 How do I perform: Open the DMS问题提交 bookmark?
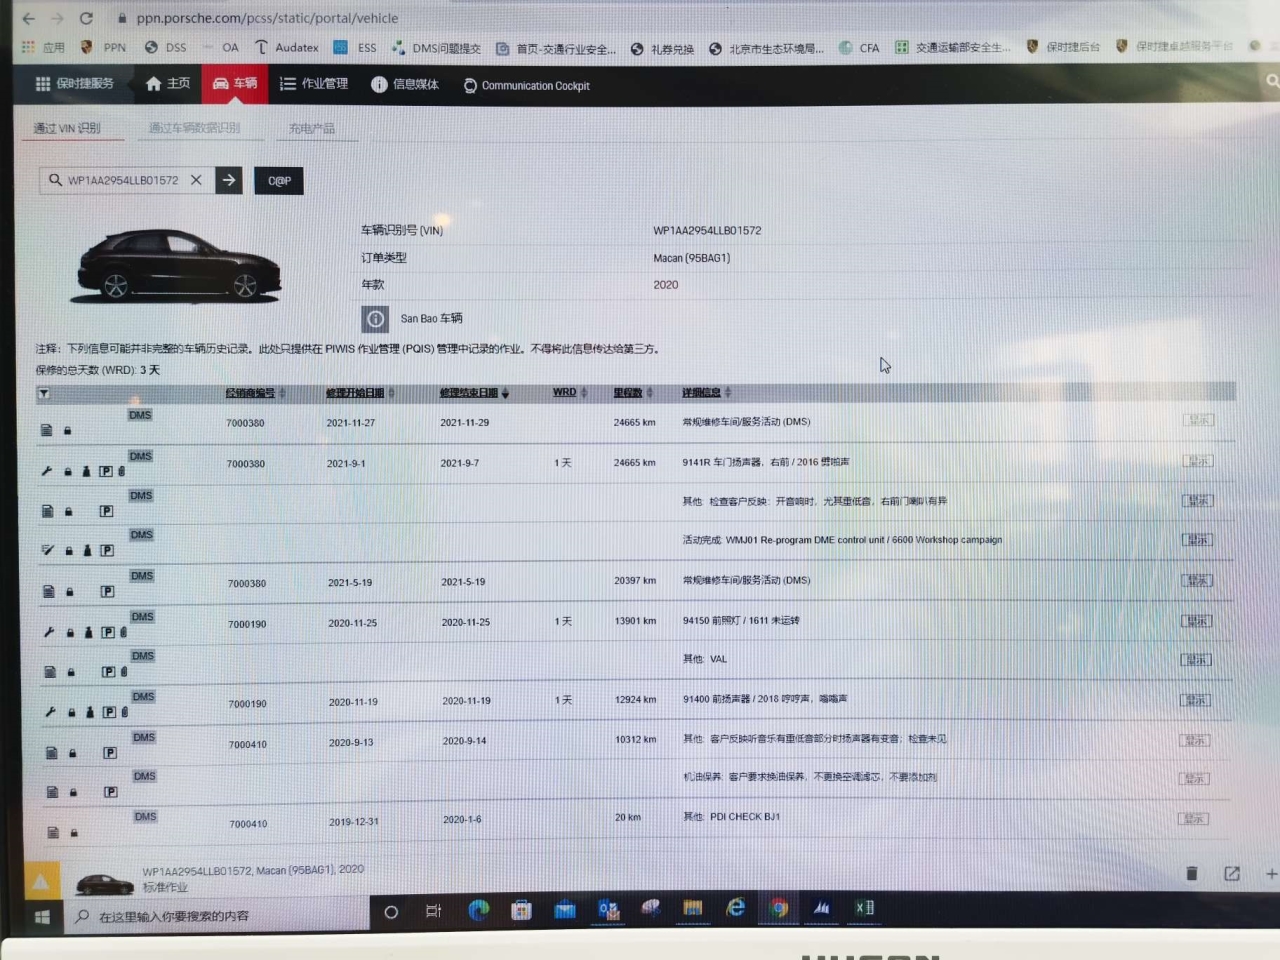[436, 48]
